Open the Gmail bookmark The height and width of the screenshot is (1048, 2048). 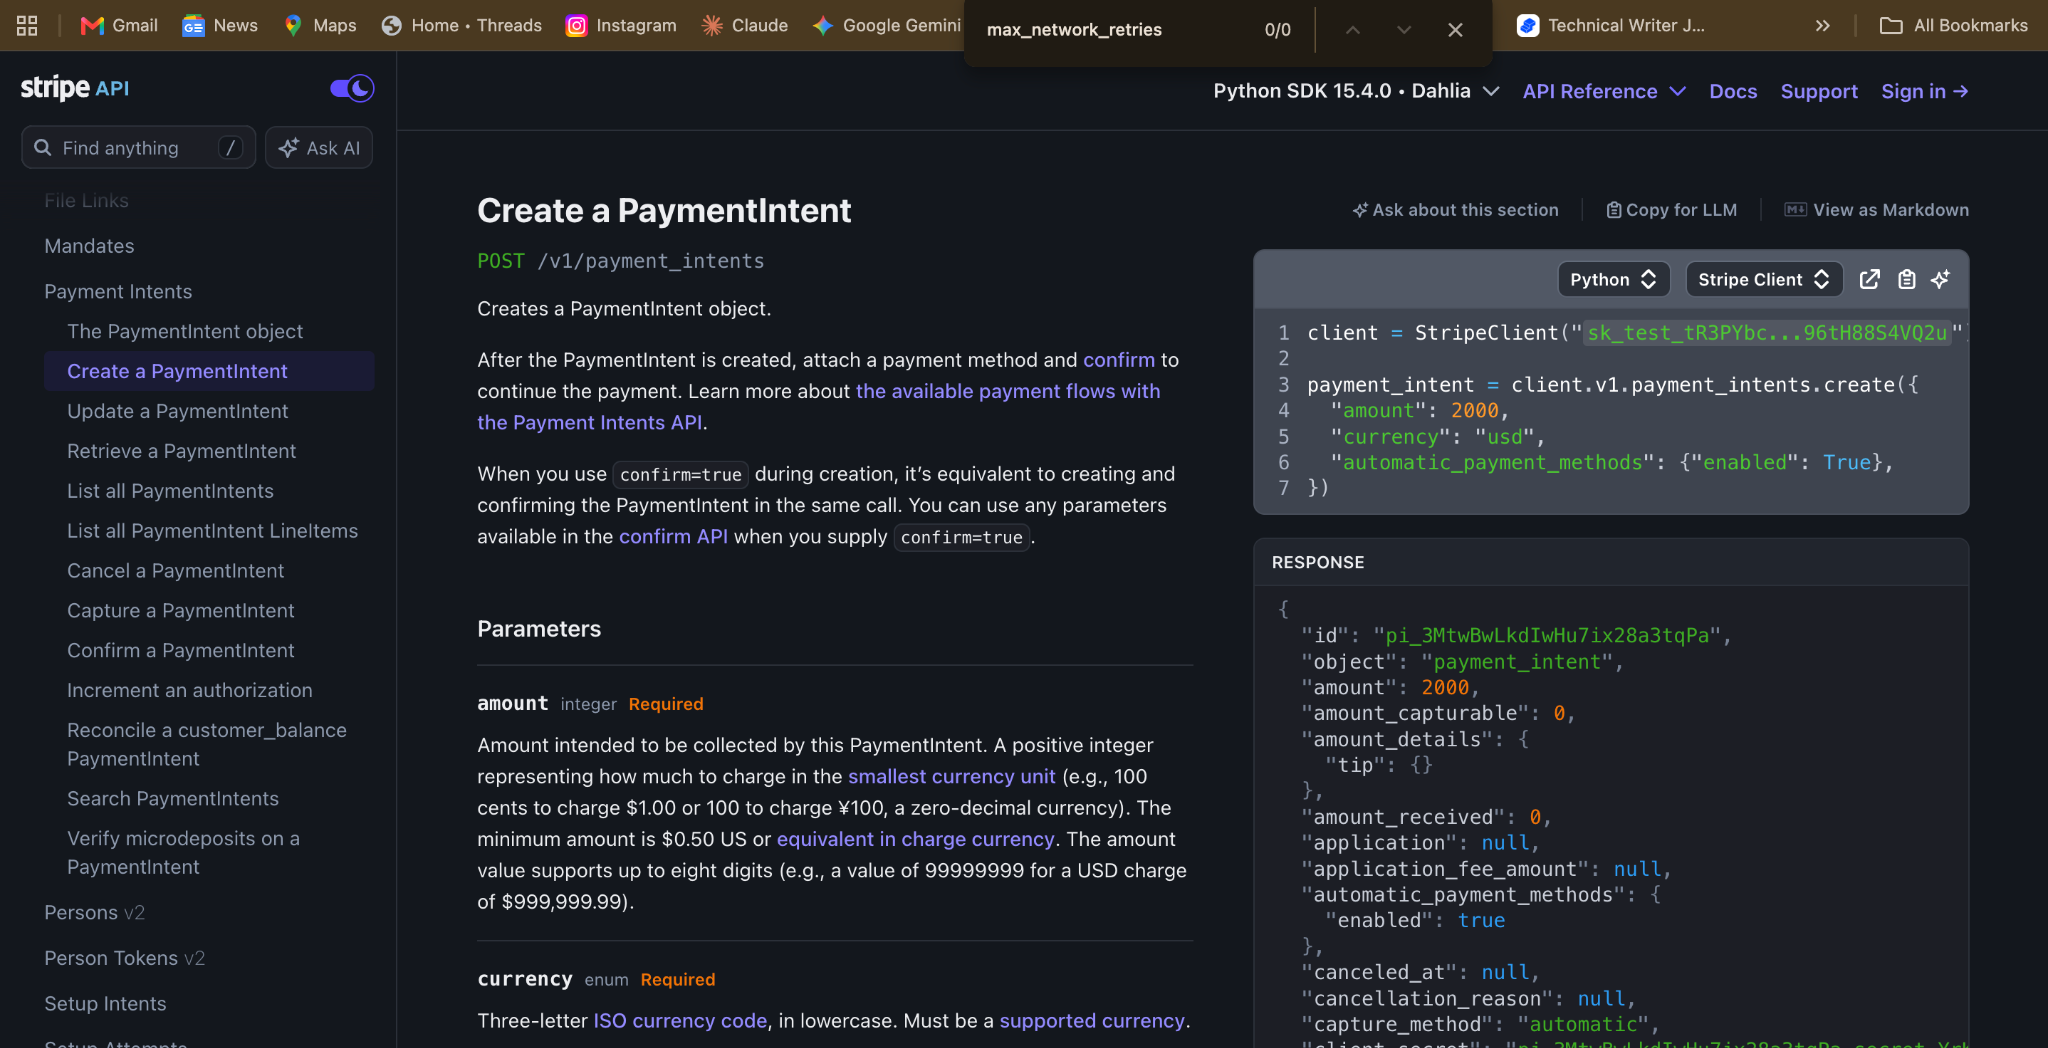click(x=119, y=26)
